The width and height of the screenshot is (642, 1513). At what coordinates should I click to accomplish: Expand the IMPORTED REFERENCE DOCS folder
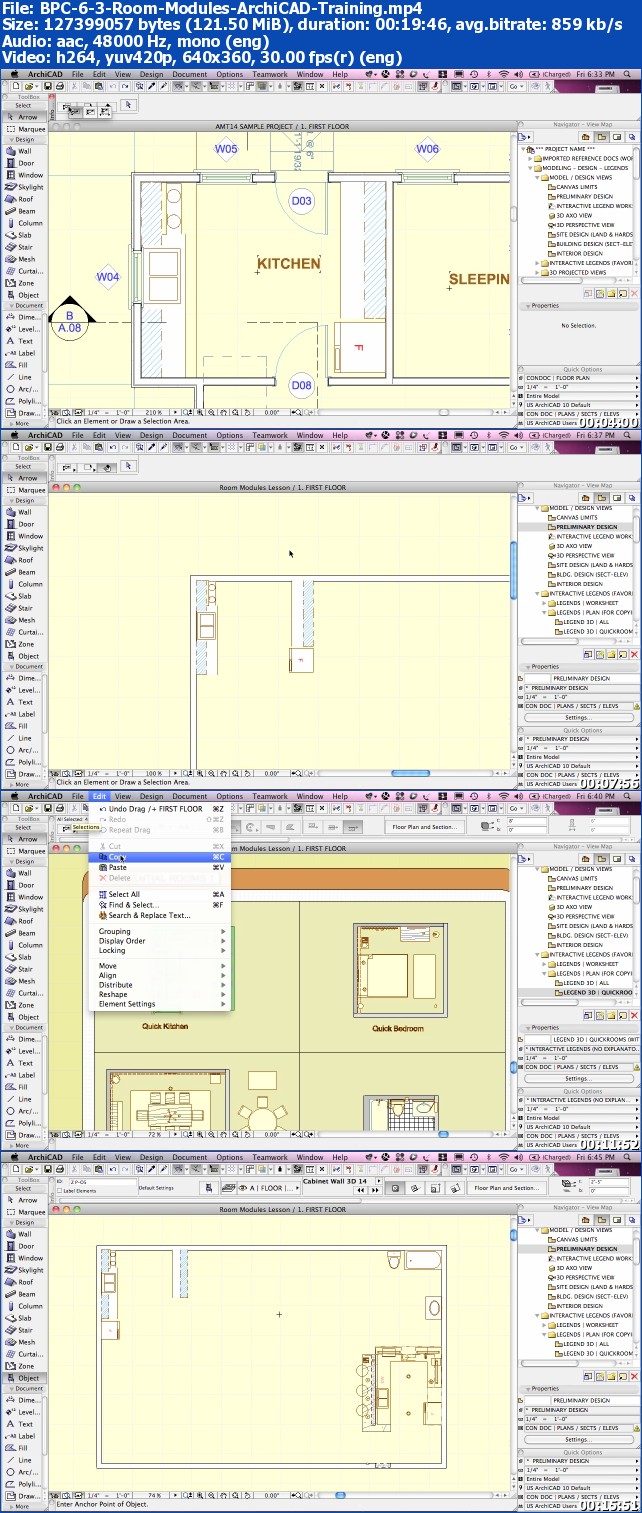point(530,158)
